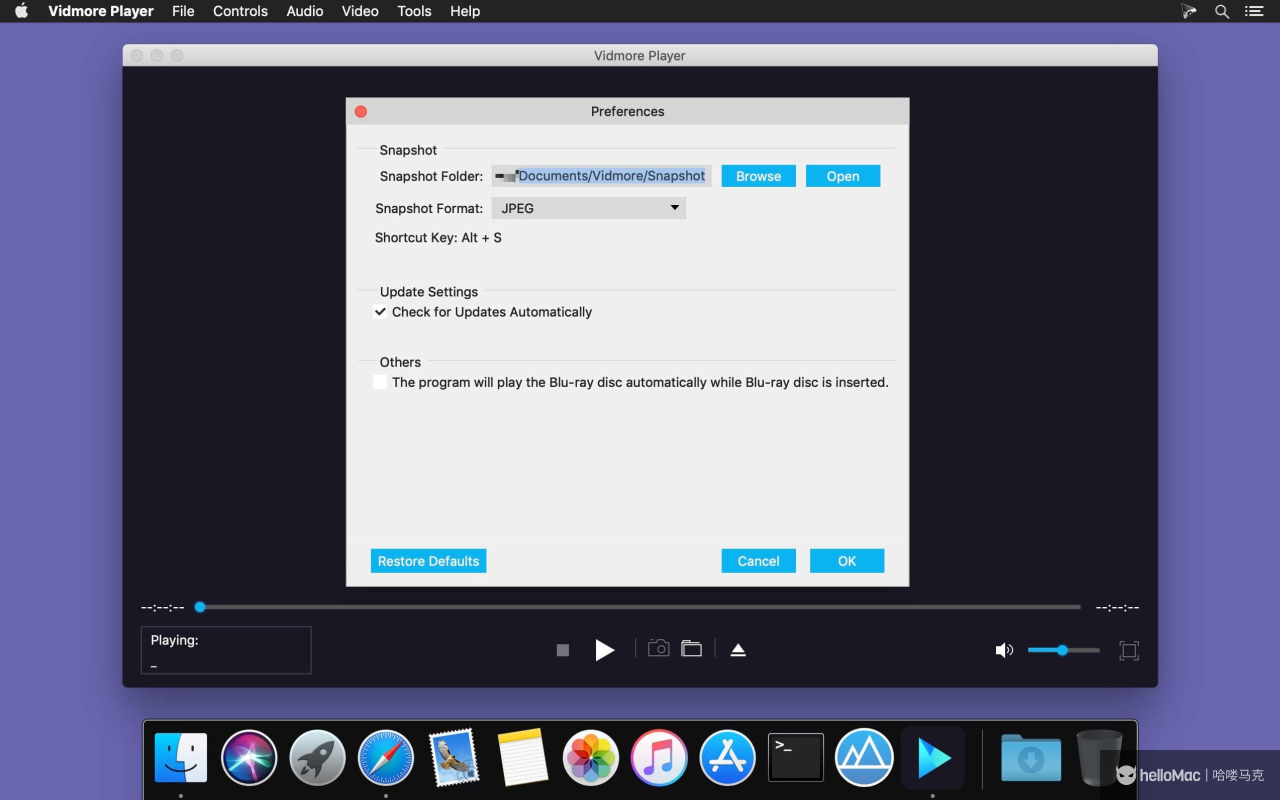Open Notification Center list icon
This screenshot has height=800, width=1280.
(x=1254, y=11)
